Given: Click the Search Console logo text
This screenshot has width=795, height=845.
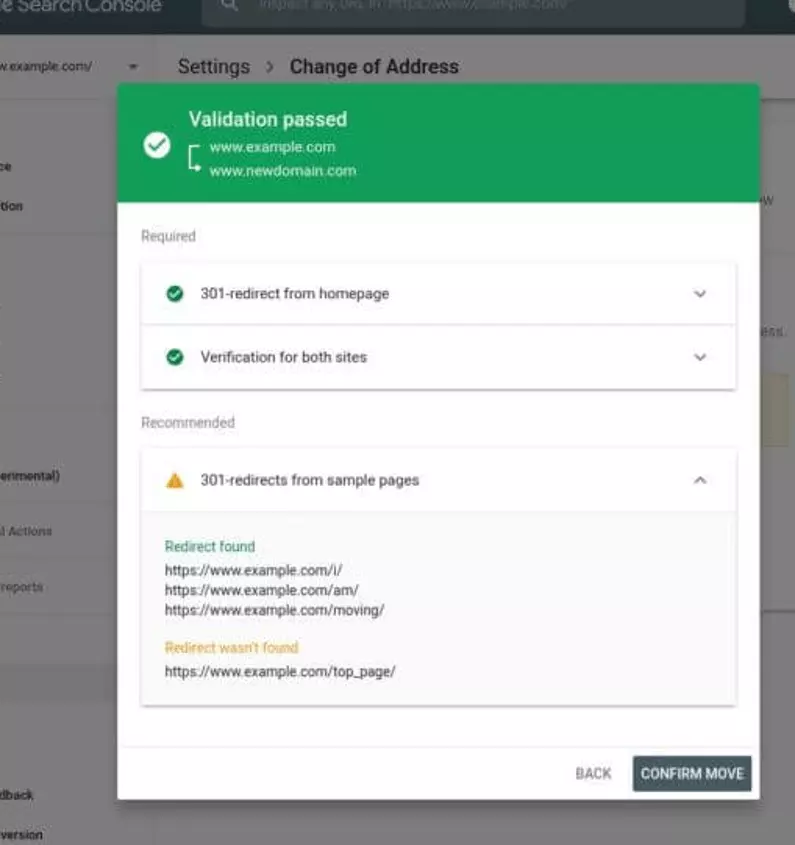Looking at the screenshot, I should click(81, 5).
